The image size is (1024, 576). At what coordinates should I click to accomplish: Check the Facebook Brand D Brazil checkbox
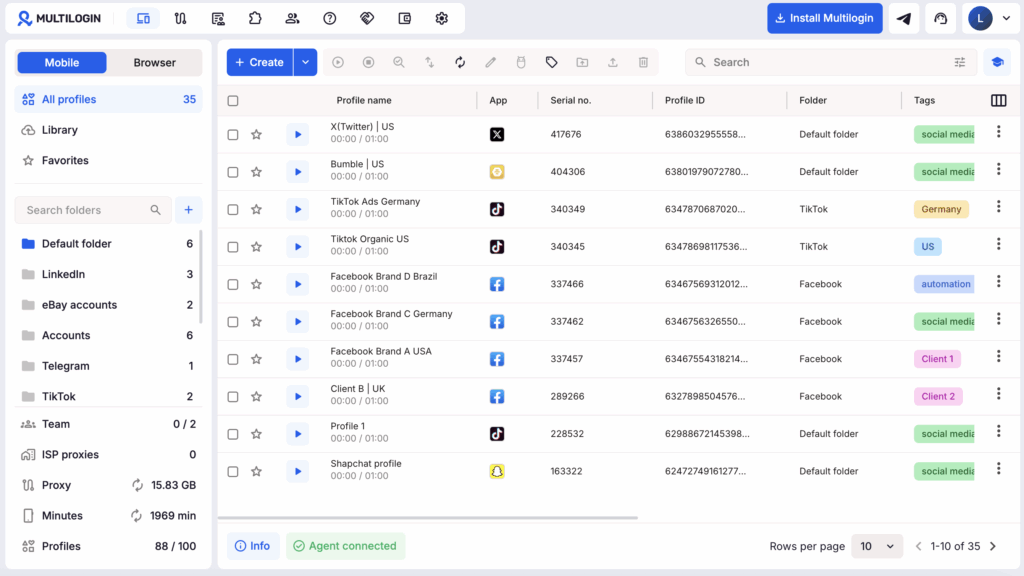click(x=233, y=284)
